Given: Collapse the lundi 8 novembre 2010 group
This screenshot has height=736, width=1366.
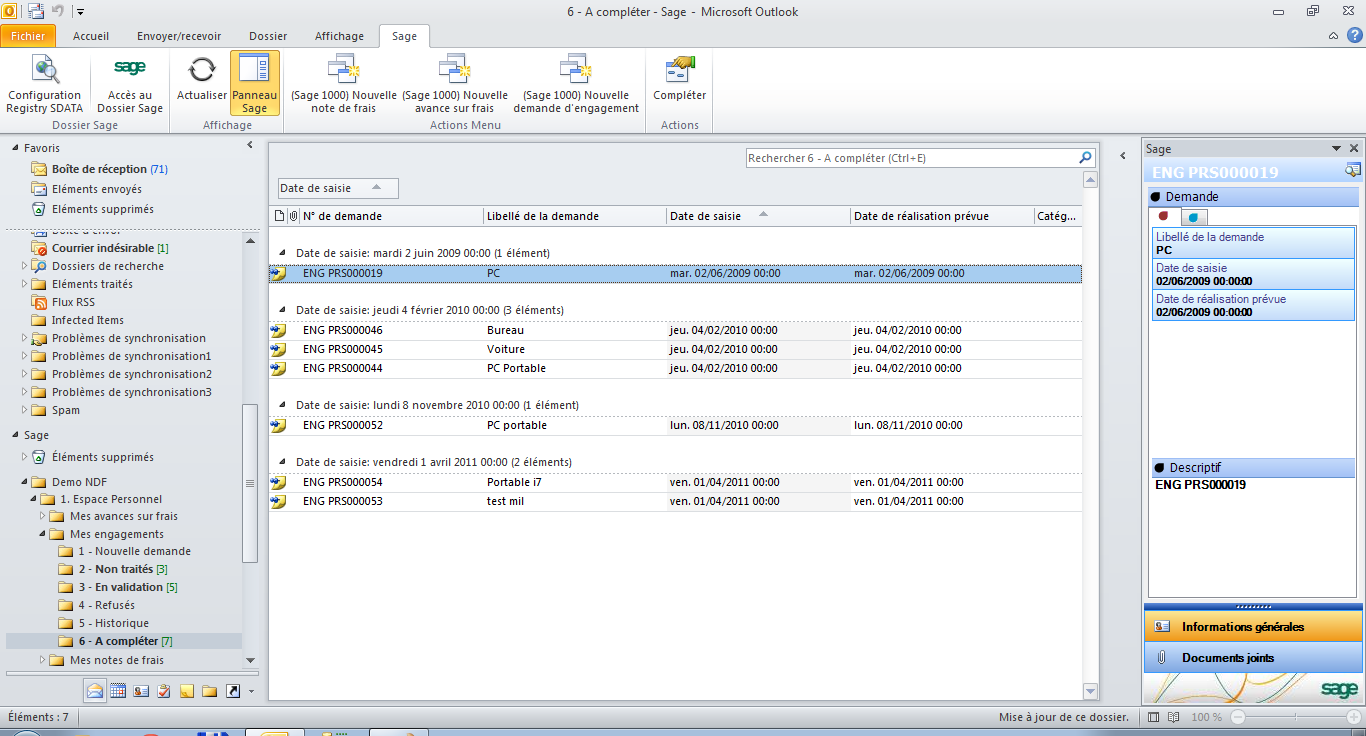Looking at the screenshot, I should coord(281,405).
